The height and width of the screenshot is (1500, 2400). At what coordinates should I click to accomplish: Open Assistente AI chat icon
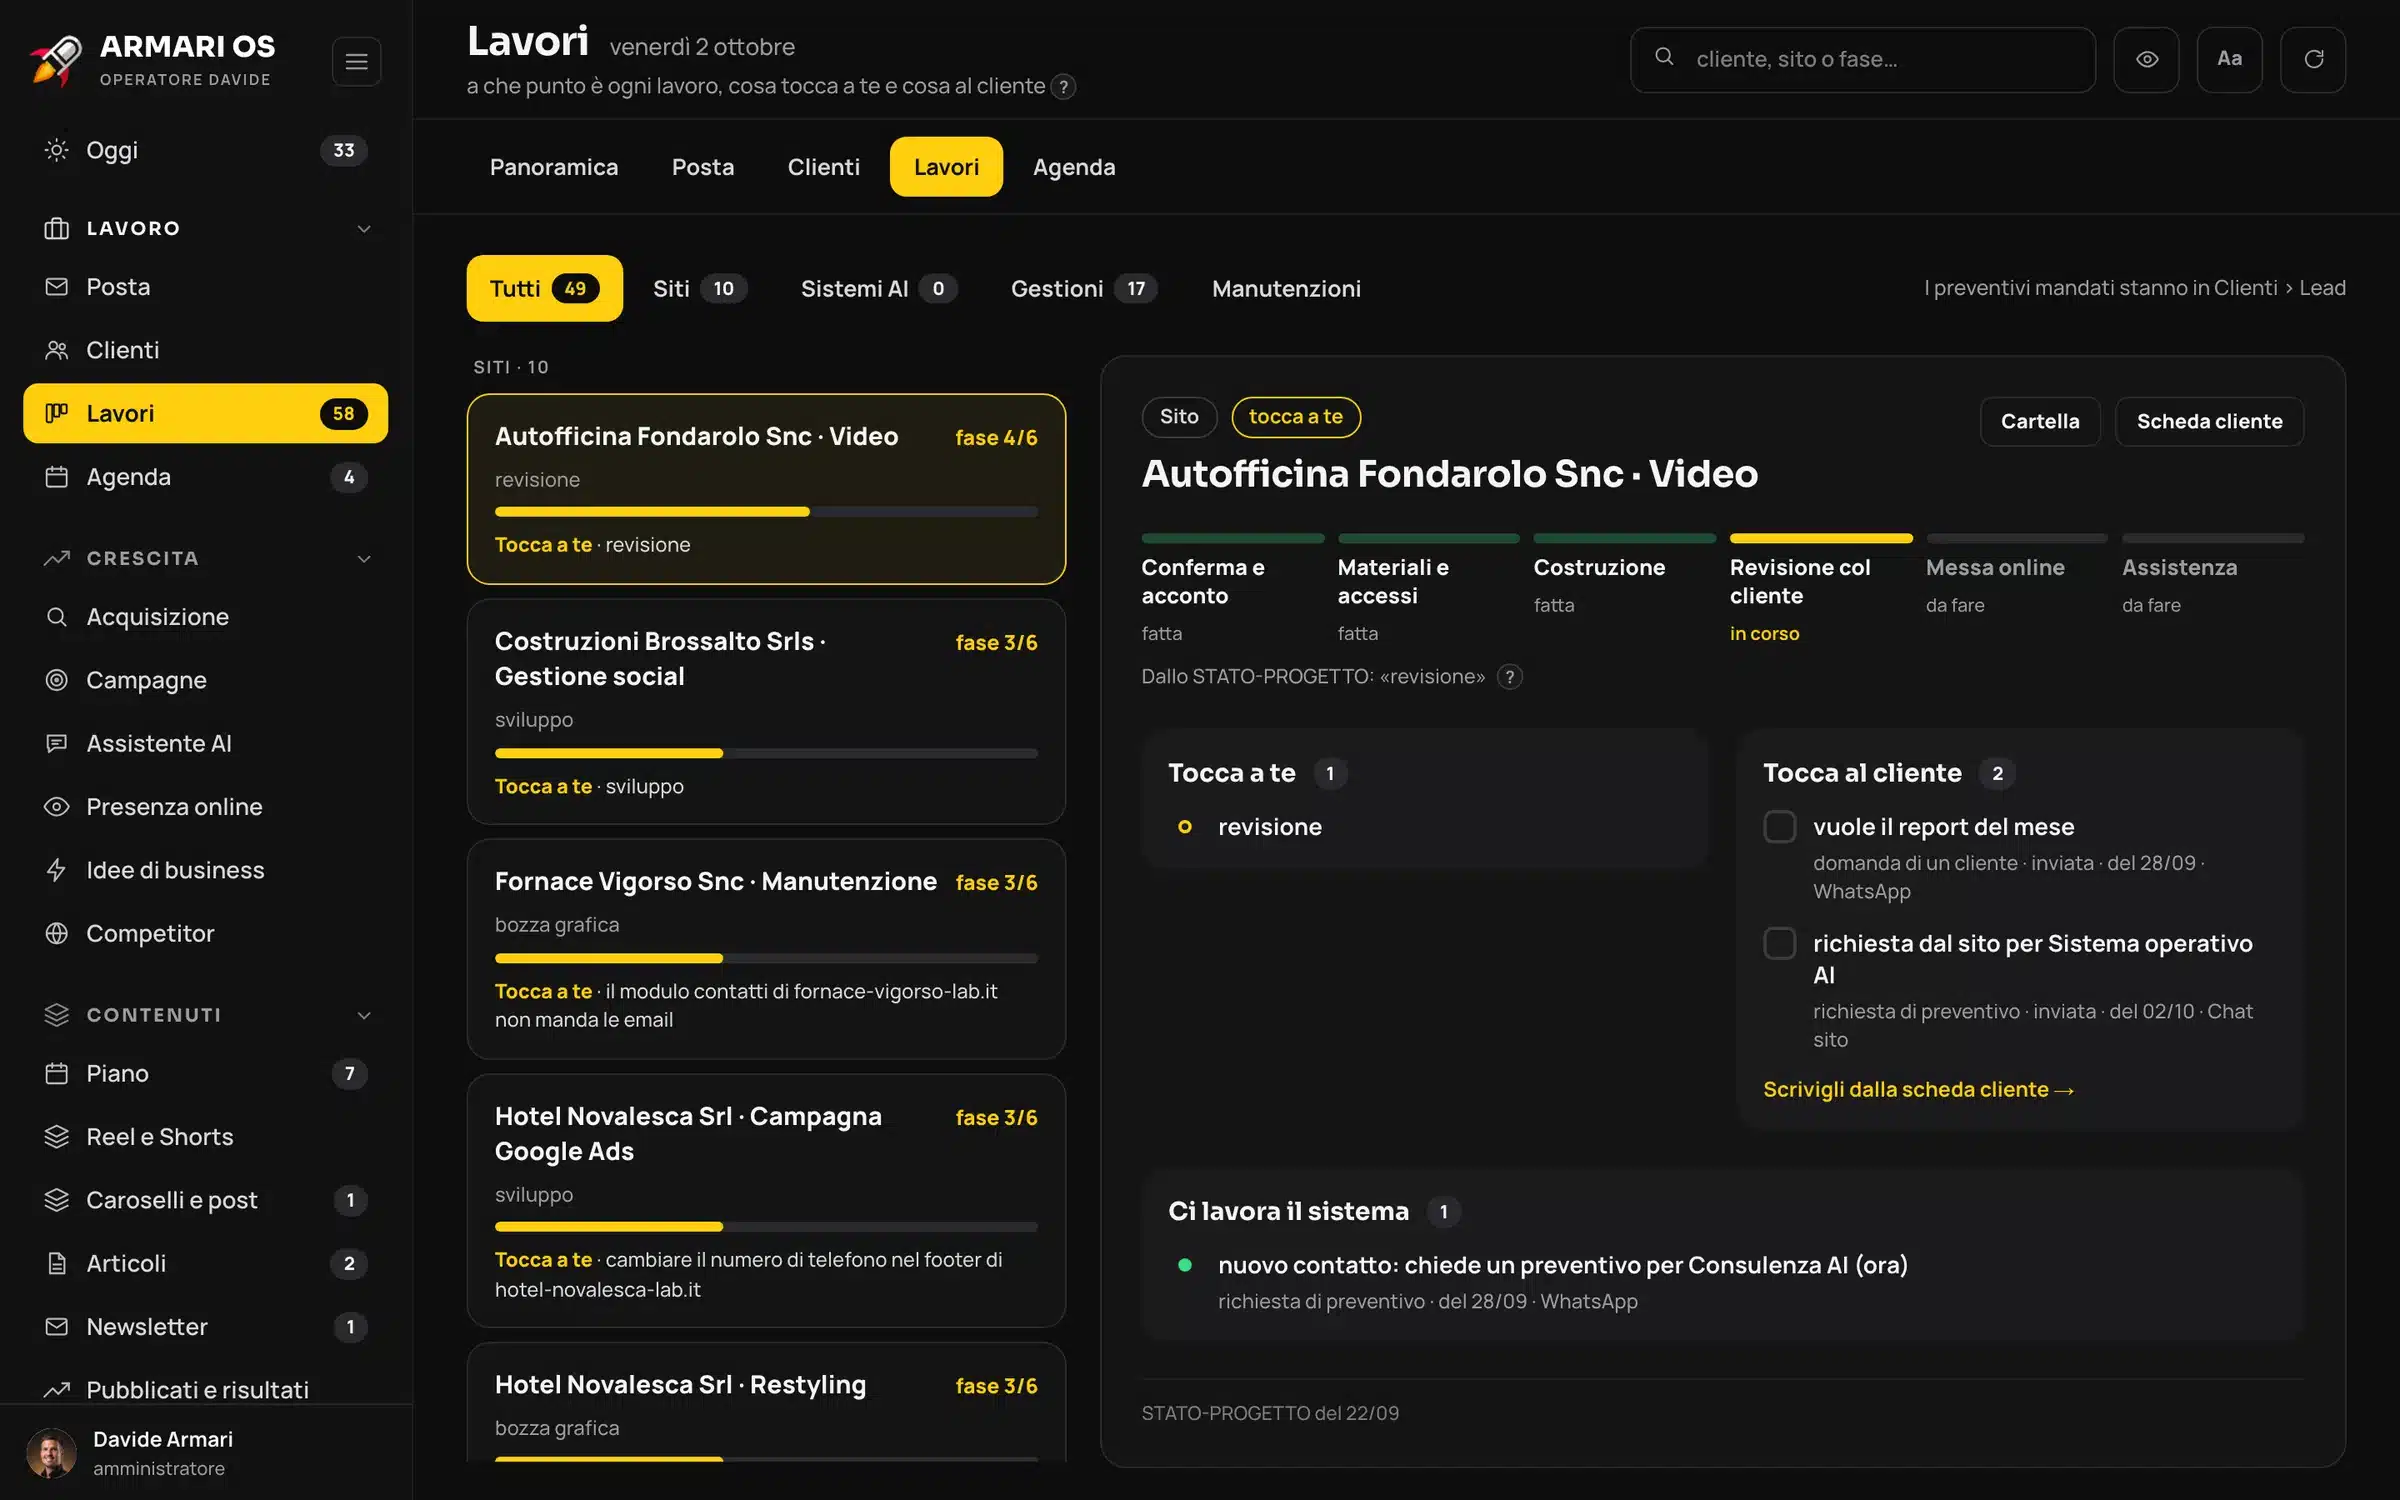point(57,743)
